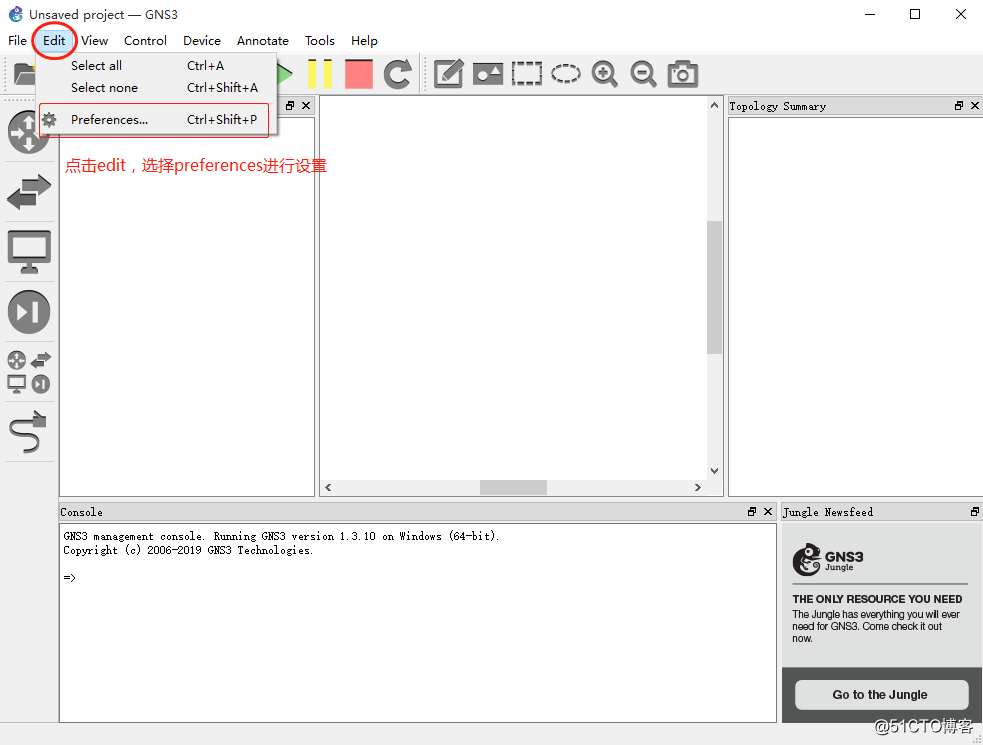Open the Tools menu

click(320, 41)
